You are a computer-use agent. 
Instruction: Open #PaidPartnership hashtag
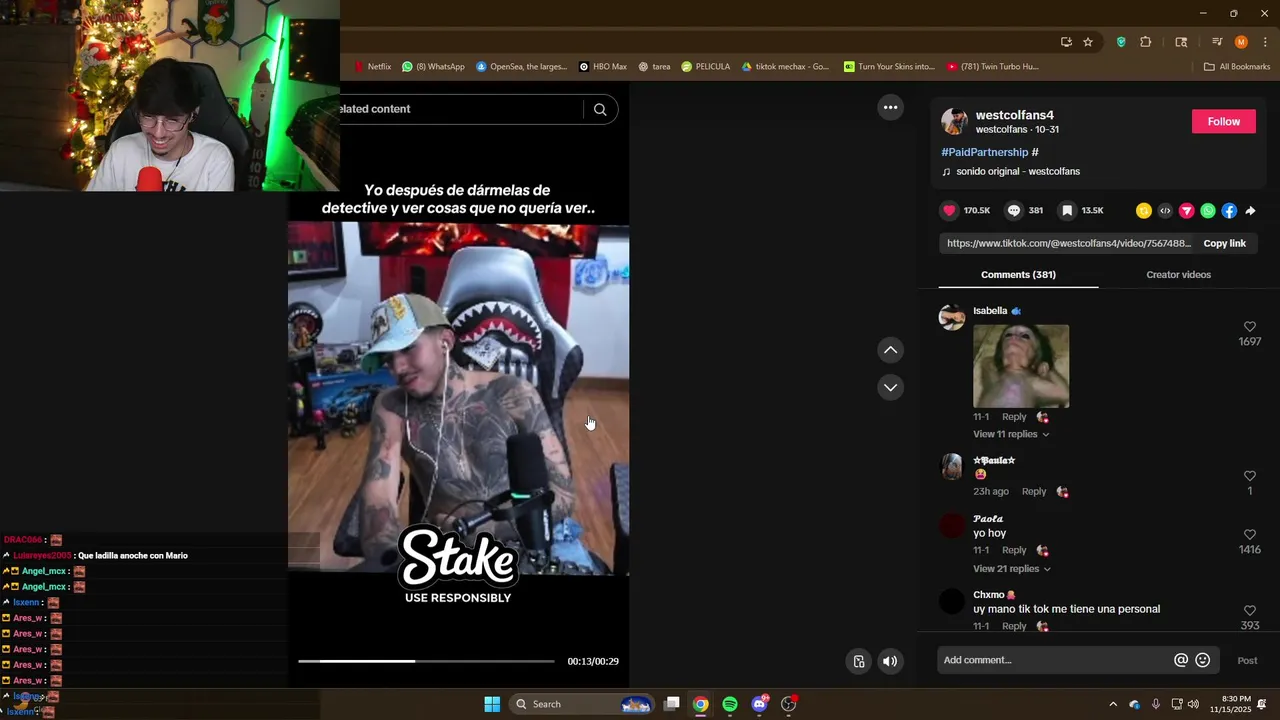[984, 152]
